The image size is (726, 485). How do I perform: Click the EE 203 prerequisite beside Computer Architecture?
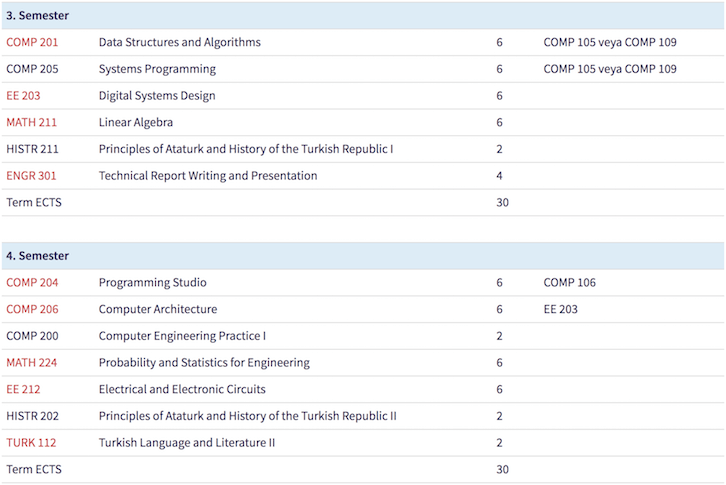click(x=560, y=310)
